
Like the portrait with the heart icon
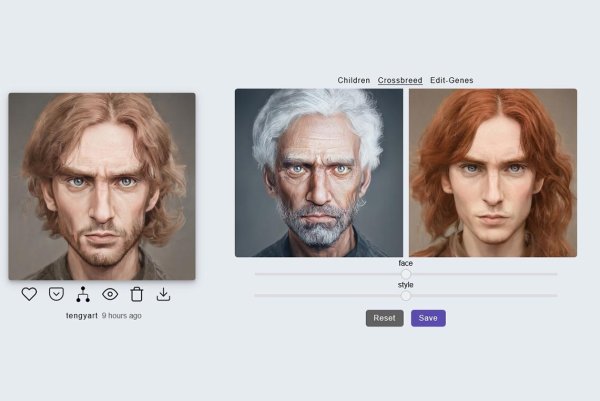point(29,294)
